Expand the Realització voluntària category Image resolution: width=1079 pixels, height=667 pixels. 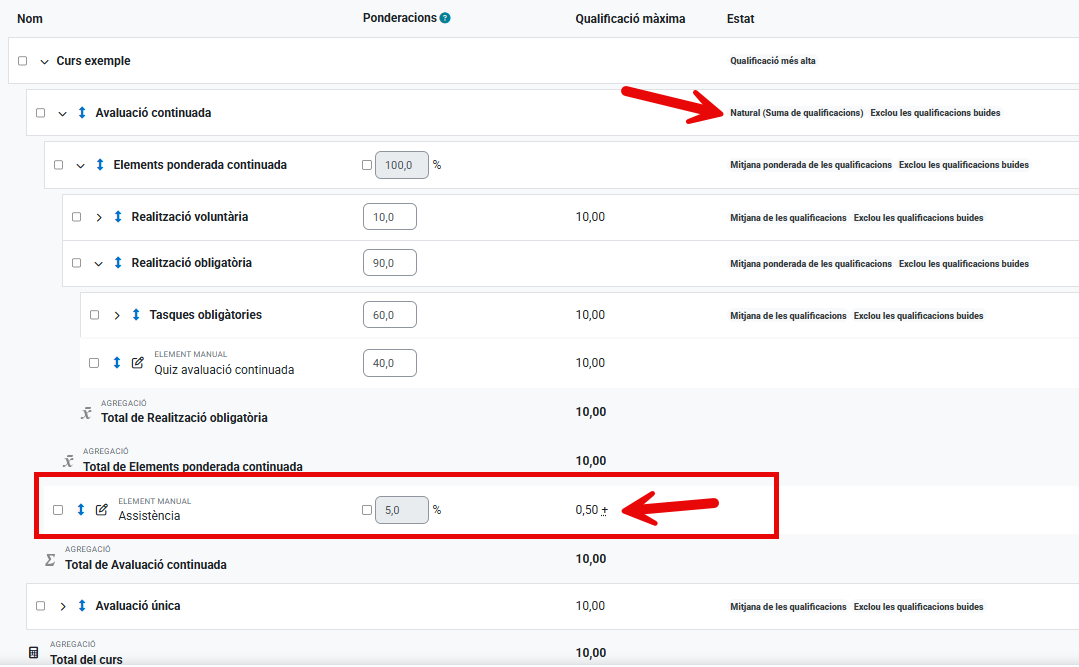point(99,218)
